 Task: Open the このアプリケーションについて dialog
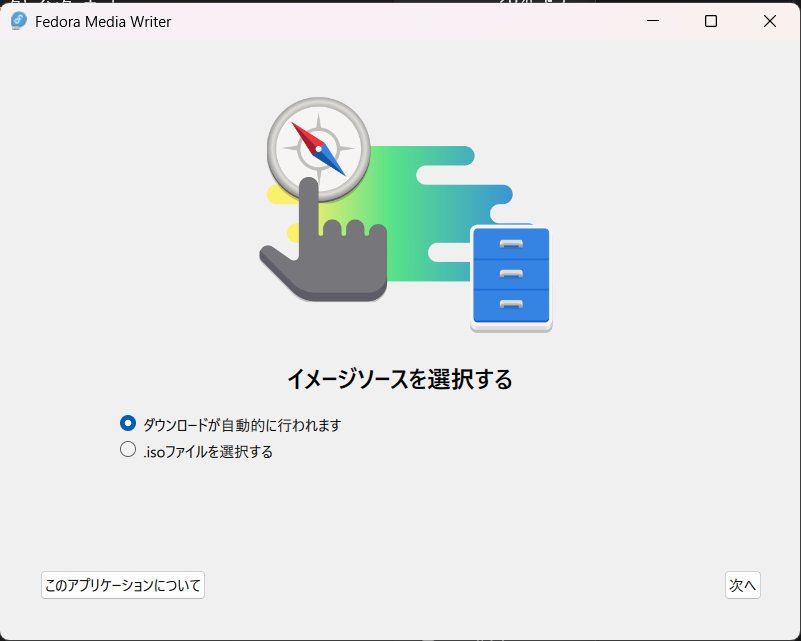click(x=123, y=585)
